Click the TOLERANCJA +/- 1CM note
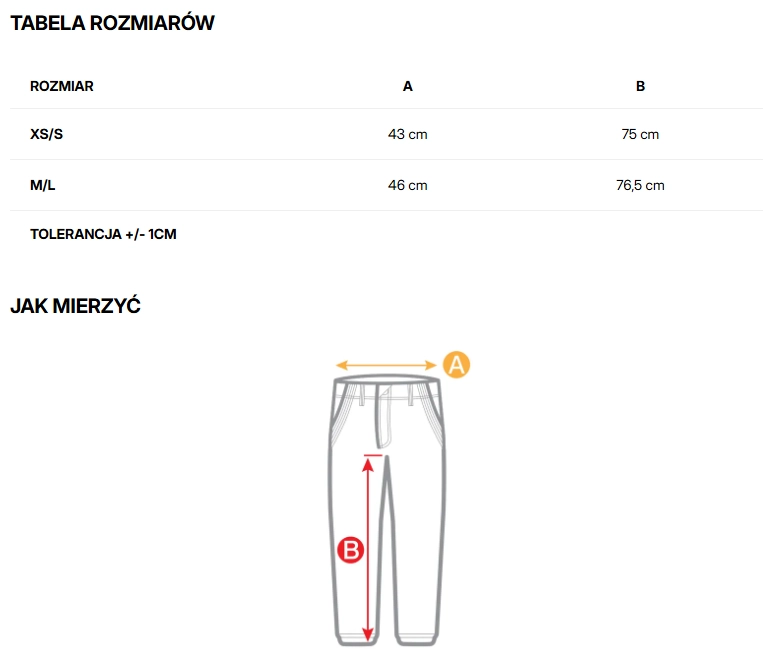 104,234
